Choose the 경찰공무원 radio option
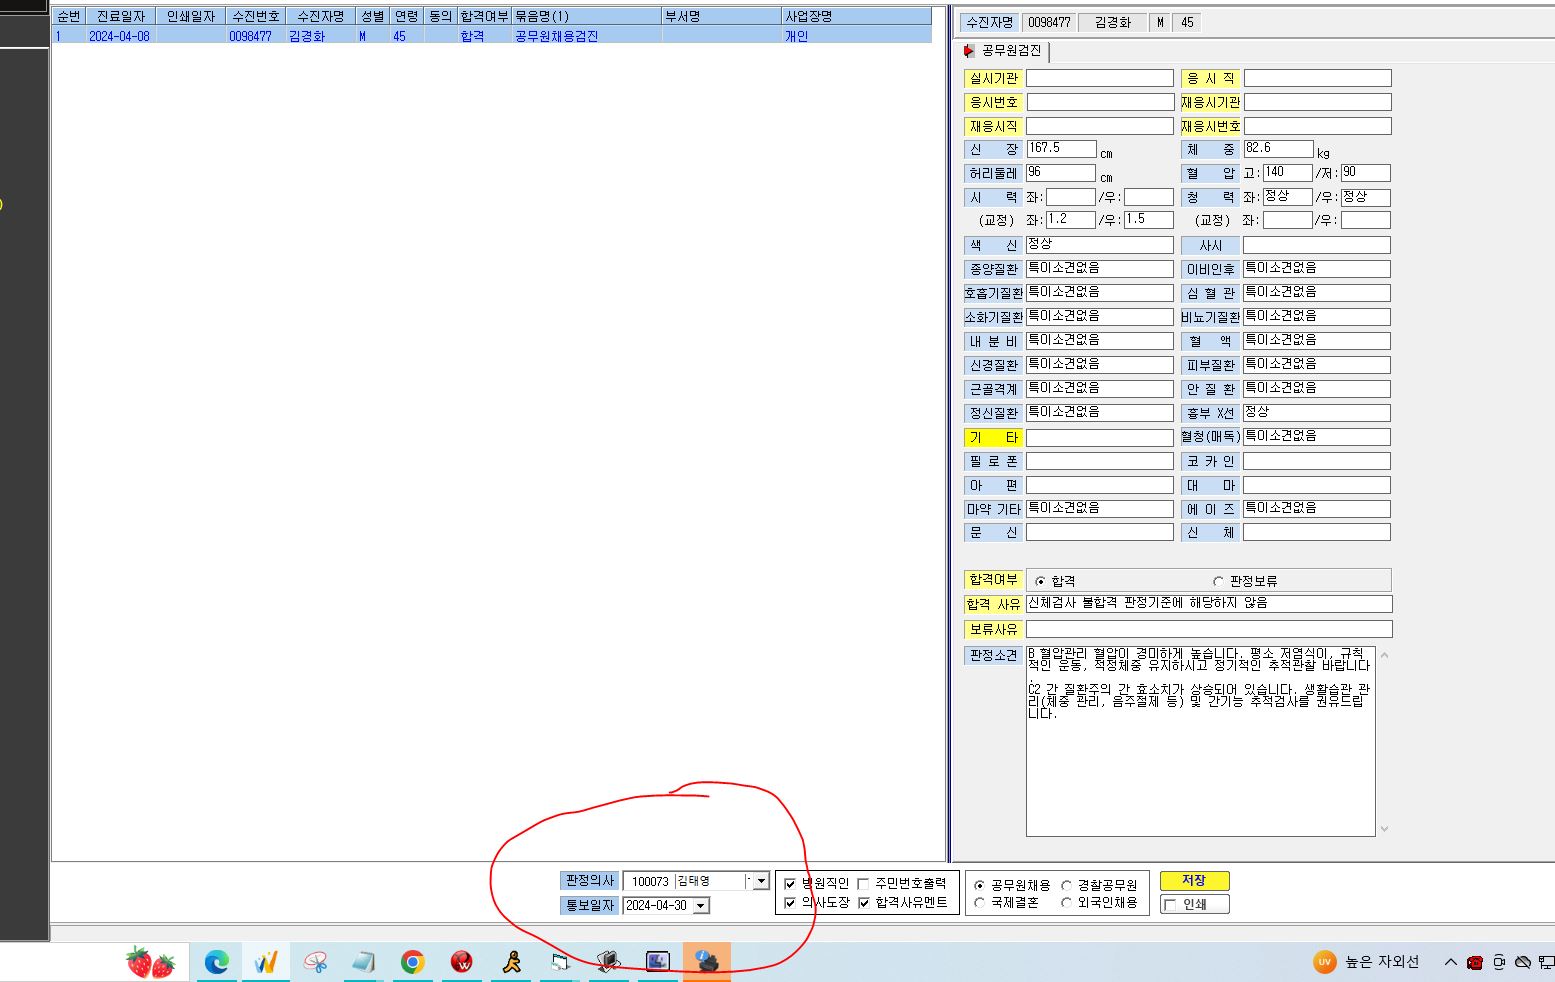Viewport: 1555px width, 982px height. [x=1066, y=885]
